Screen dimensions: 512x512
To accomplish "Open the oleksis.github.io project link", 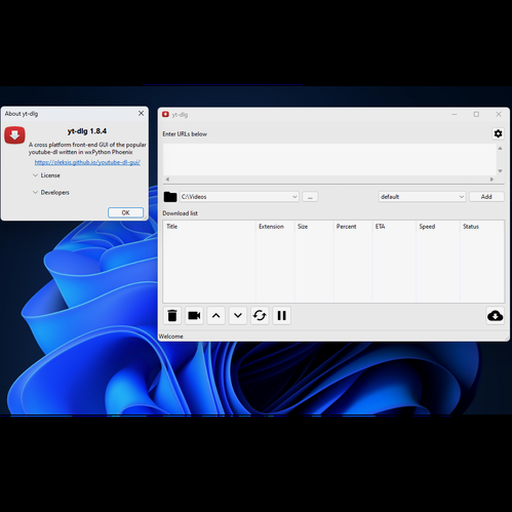I will [x=87, y=162].
